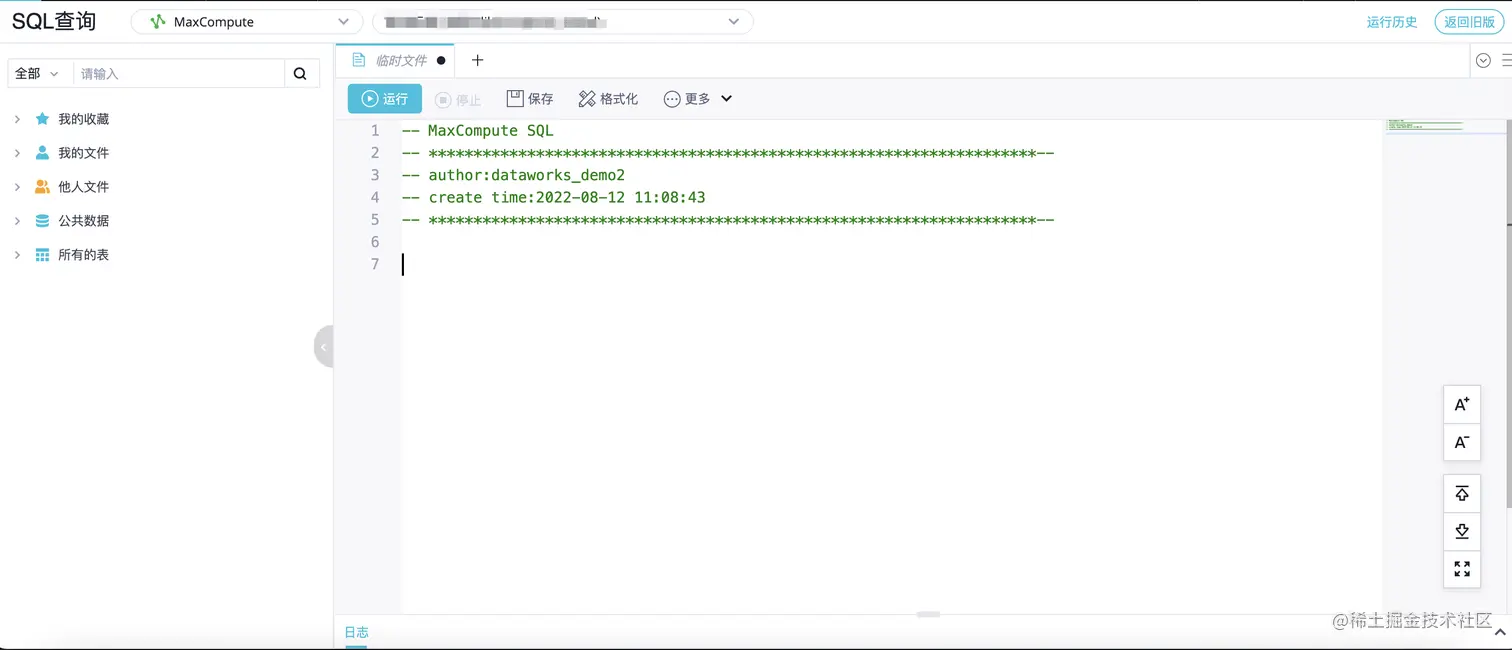Screen dimensions: 1512x650
Task: Open the 日志 log tab
Action: coord(356,632)
